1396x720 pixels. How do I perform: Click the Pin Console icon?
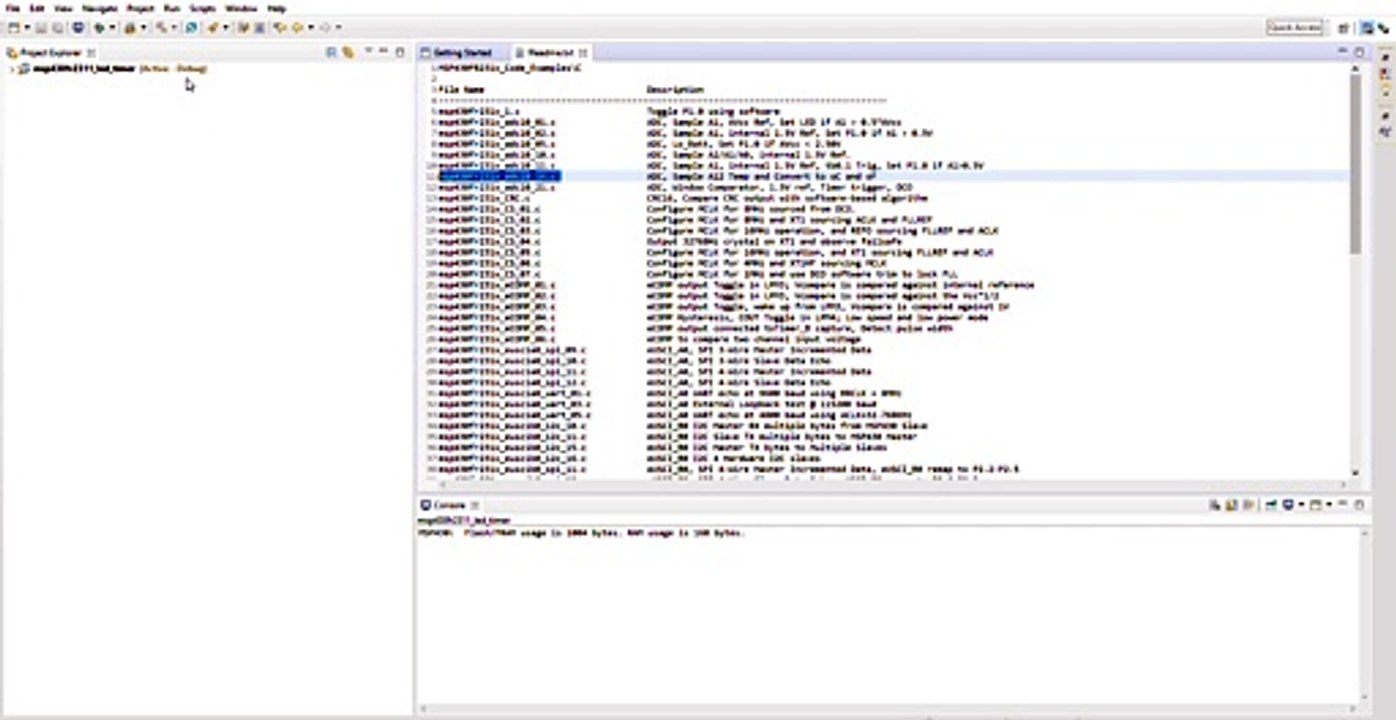point(1272,505)
